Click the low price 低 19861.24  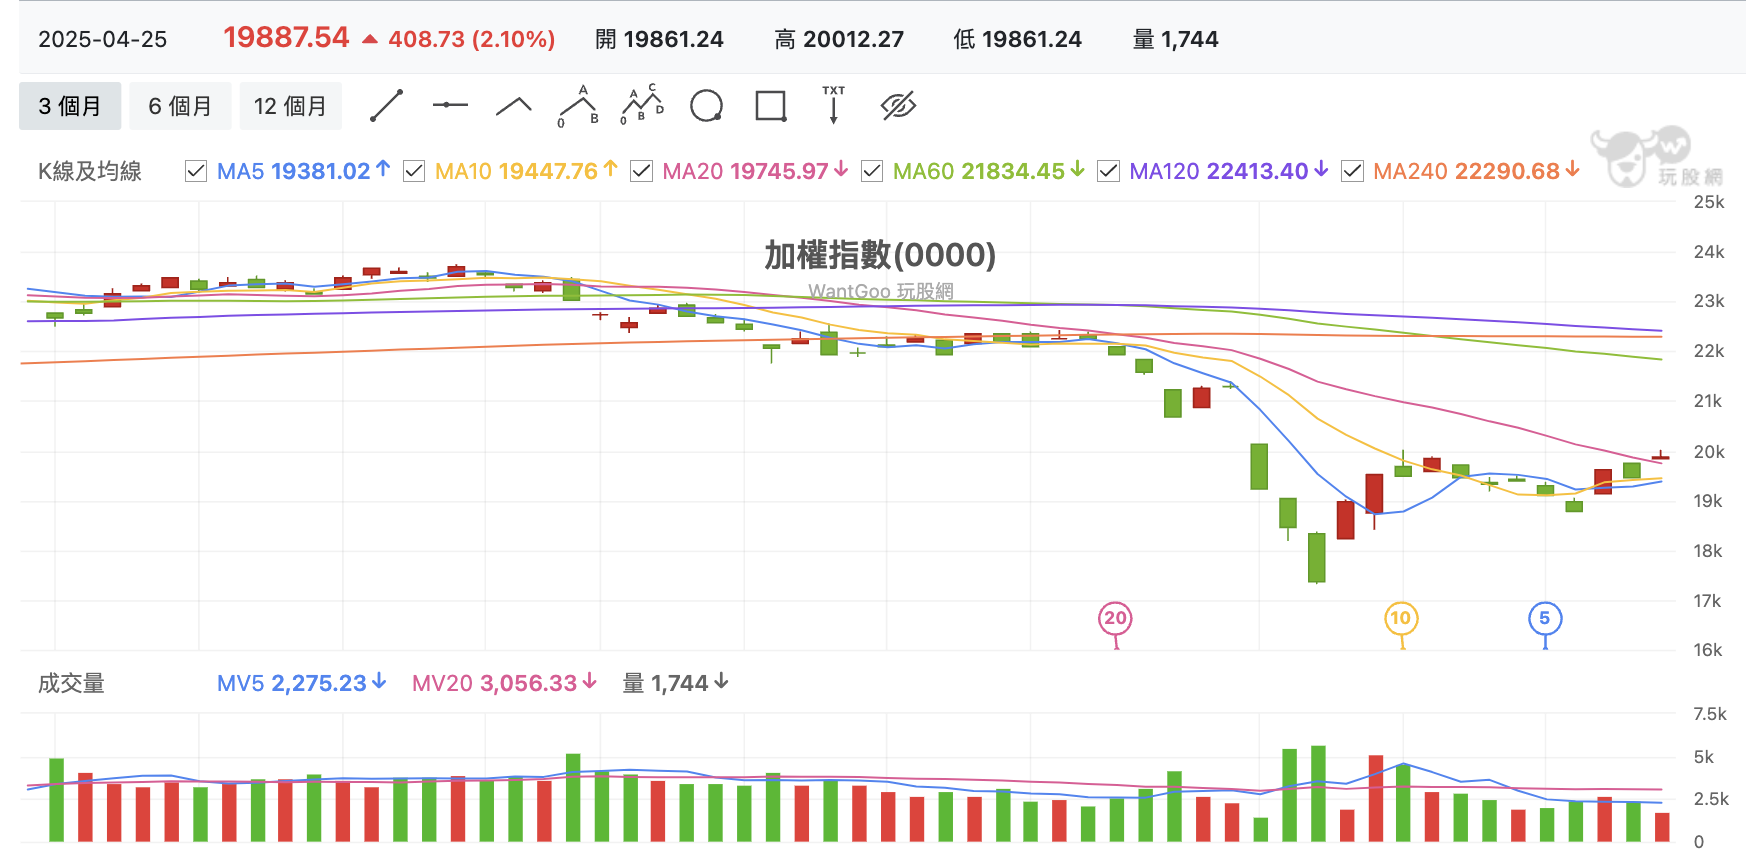click(1018, 39)
